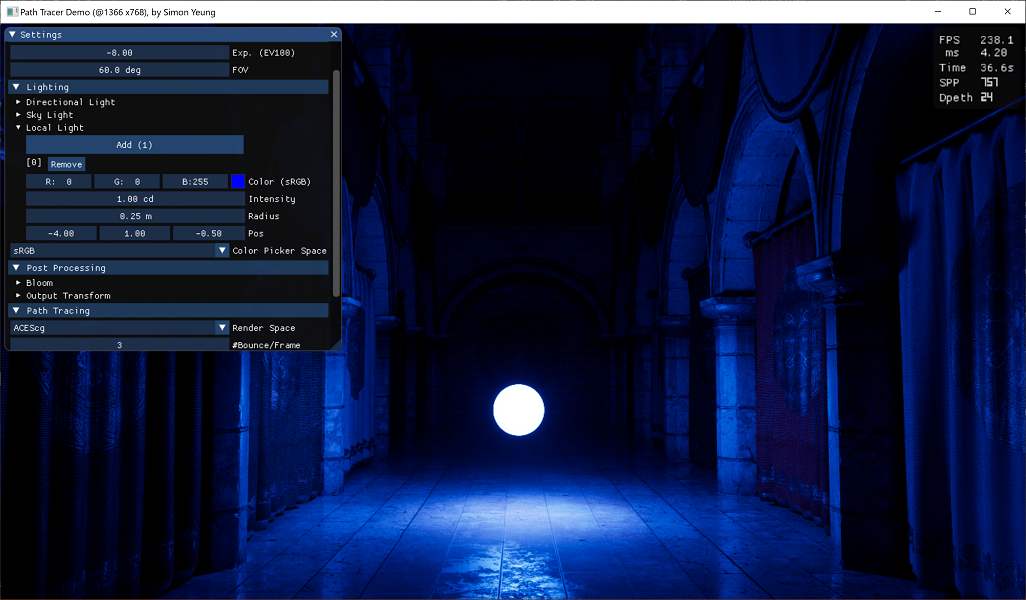Image resolution: width=1026 pixels, height=600 pixels.
Task: Click the Path Tracer Demo window icon
Action: [x=12, y=12]
